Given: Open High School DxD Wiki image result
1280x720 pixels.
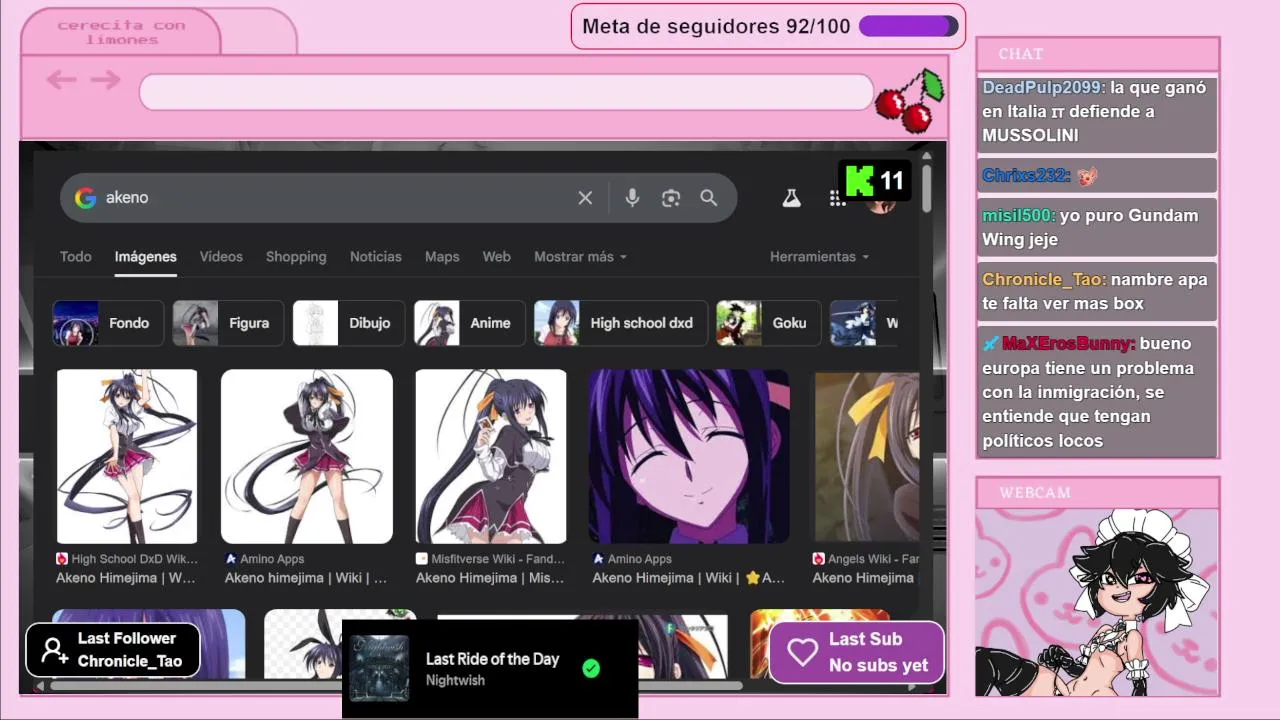Looking at the screenshot, I should click(x=127, y=456).
